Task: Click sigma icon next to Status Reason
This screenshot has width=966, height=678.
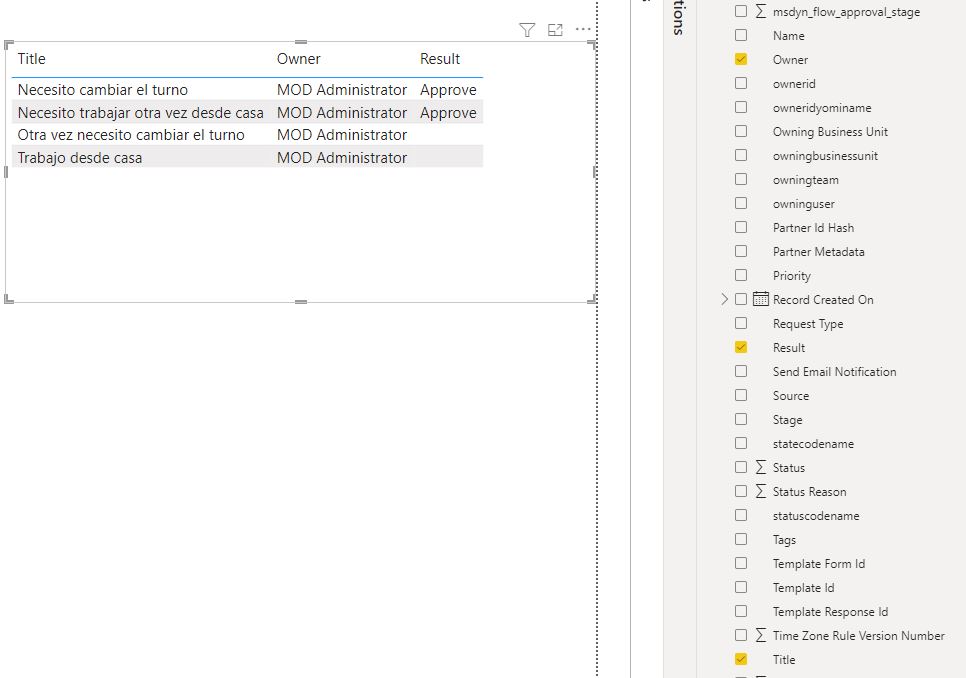Action: (761, 491)
